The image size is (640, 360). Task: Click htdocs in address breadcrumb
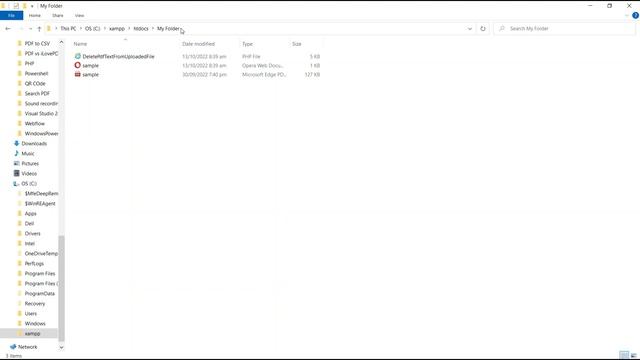(x=141, y=29)
